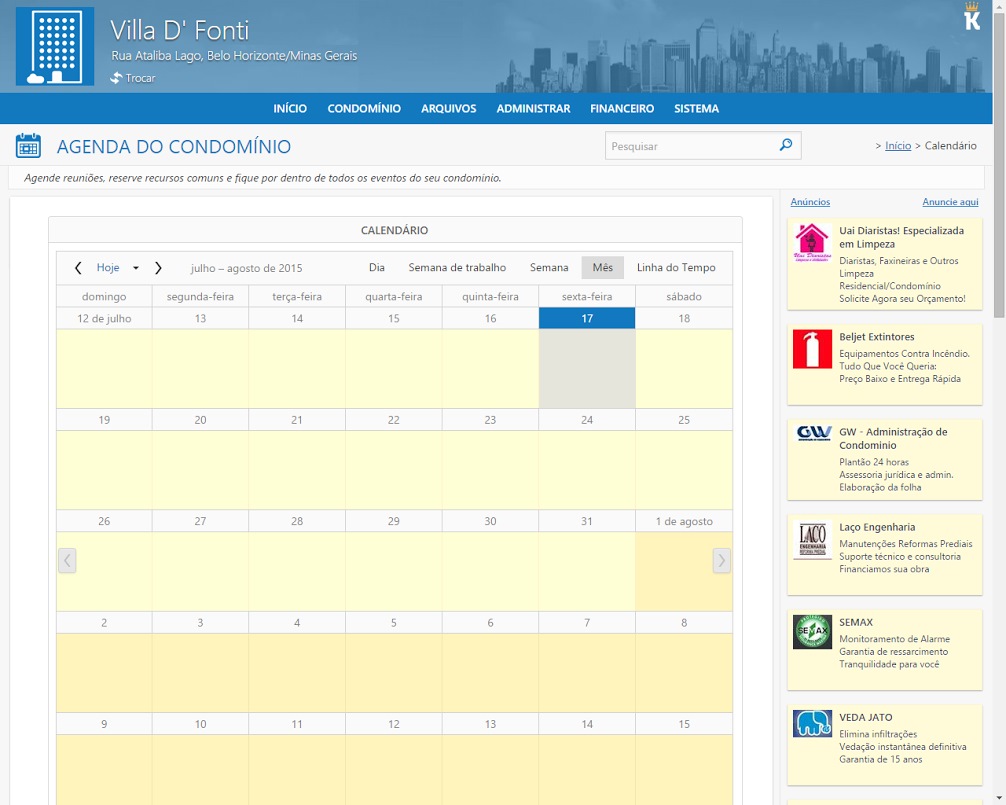
Task: Click the magnifier search icon
Action: click(x=786, y=146)
